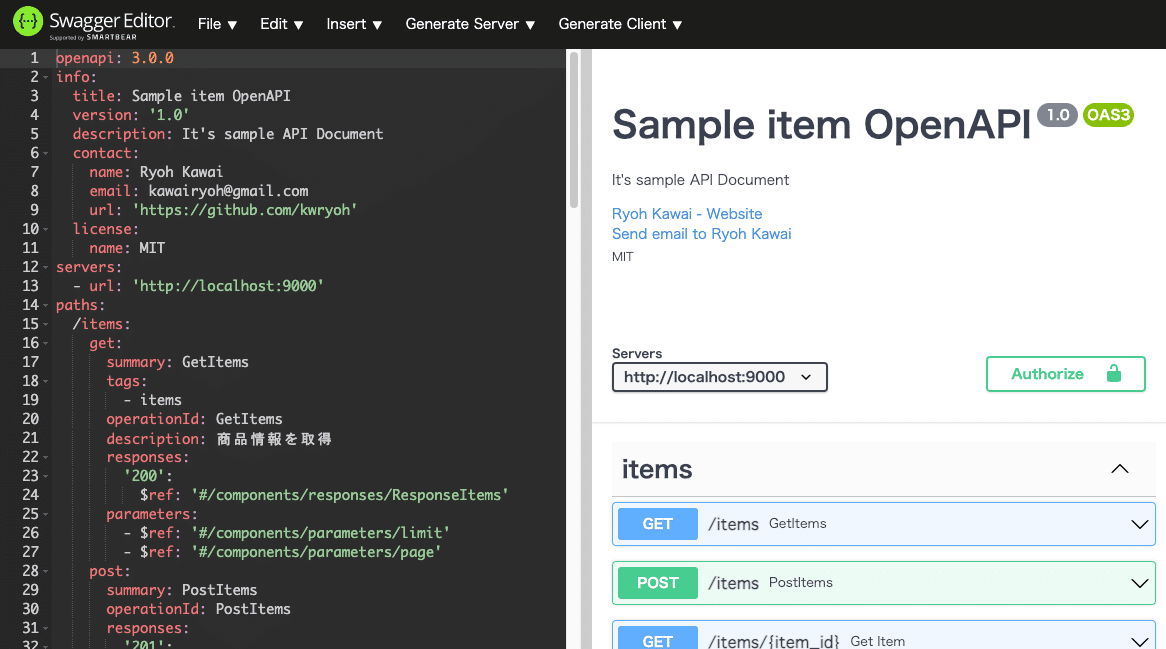Open the Servers URL dropdown
The width and height of the screenshot is (1166, 649).
719,377
